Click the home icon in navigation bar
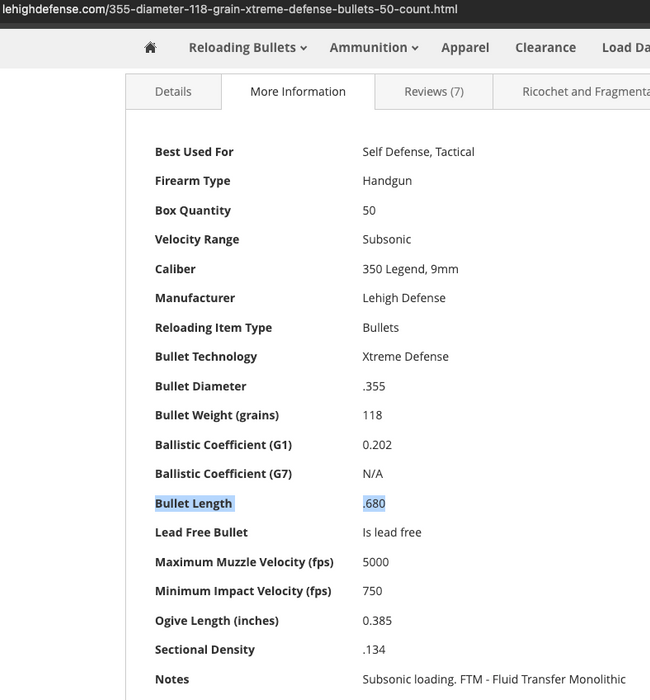This screenshot has height=700, width=650. coord(150,48)
